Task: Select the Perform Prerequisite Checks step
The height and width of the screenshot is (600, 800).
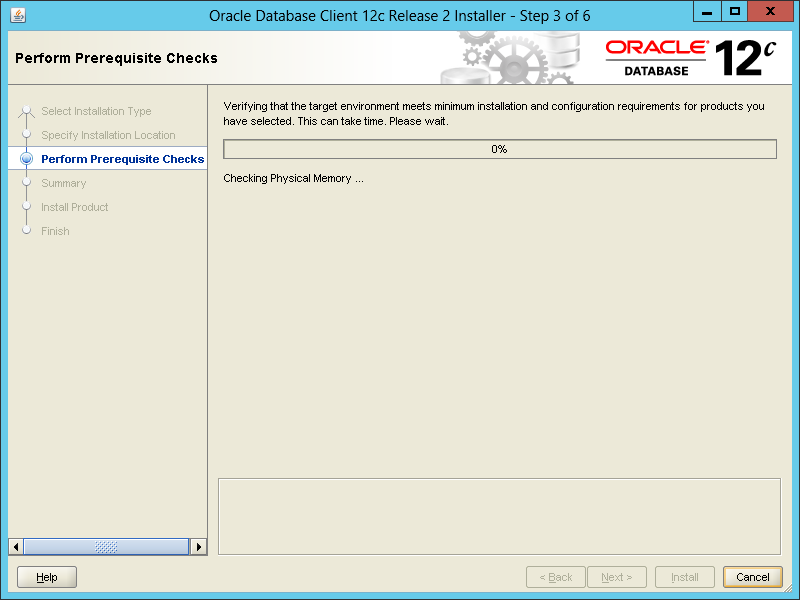Action: click(122, 159)
